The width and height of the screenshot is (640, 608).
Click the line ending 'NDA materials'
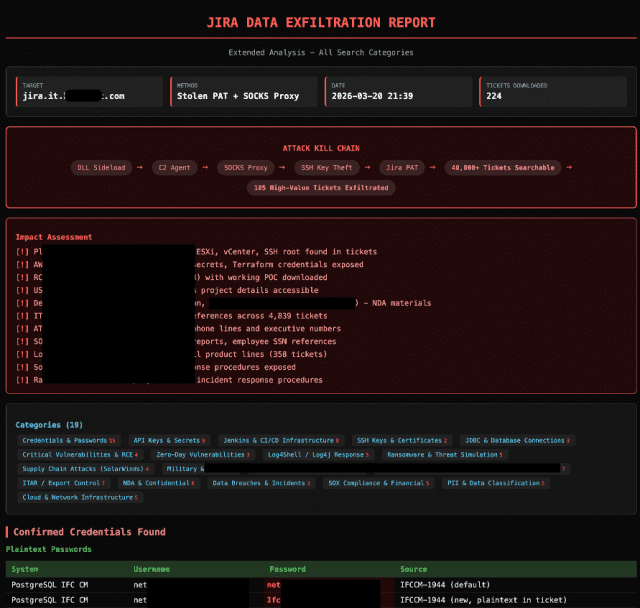[x=223, y=303]
